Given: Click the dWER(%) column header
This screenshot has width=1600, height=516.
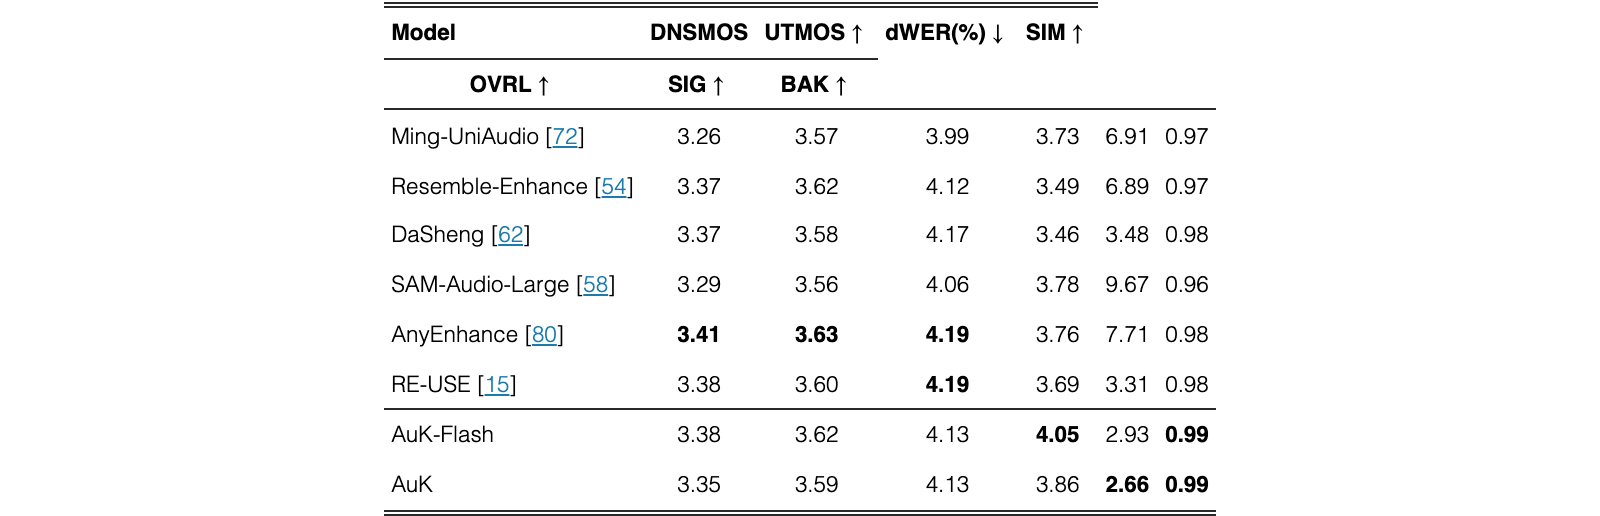Looking at the screenshot, I should (945, 32).
